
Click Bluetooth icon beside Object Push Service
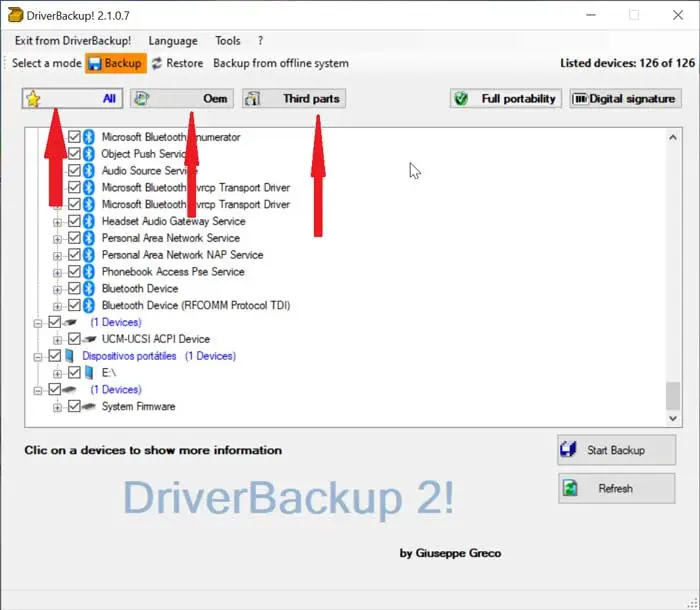click(89, 154)
